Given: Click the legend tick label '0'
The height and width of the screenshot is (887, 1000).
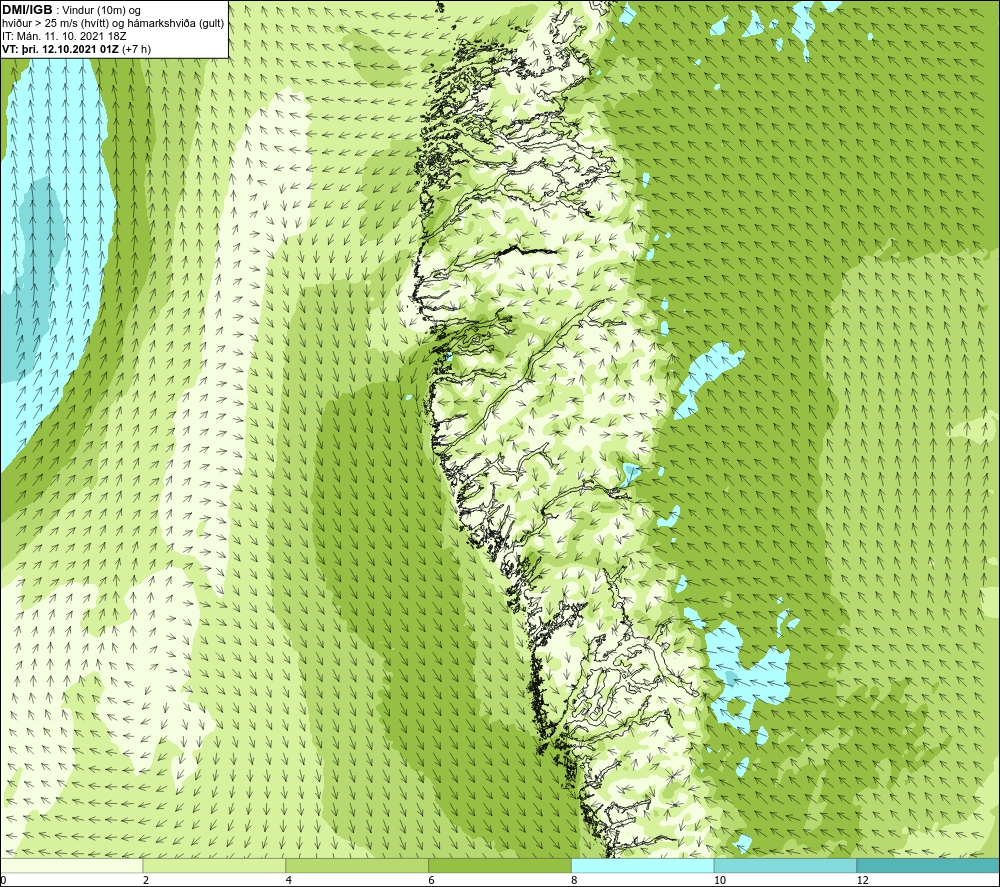Looking at the screenshot, I should (3, 880).
